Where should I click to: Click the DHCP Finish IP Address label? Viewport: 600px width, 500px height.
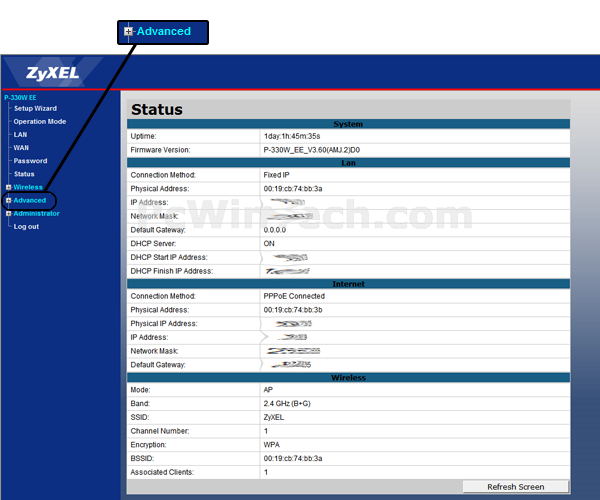click(172, 271)
